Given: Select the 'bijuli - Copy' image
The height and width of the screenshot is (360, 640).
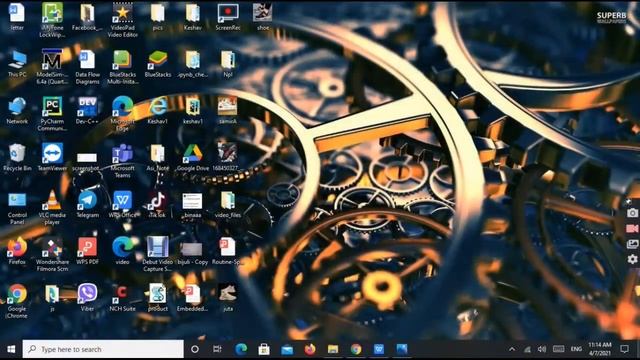Looking at the screenshot, I should pyautogui.click(x=192, y=253).
